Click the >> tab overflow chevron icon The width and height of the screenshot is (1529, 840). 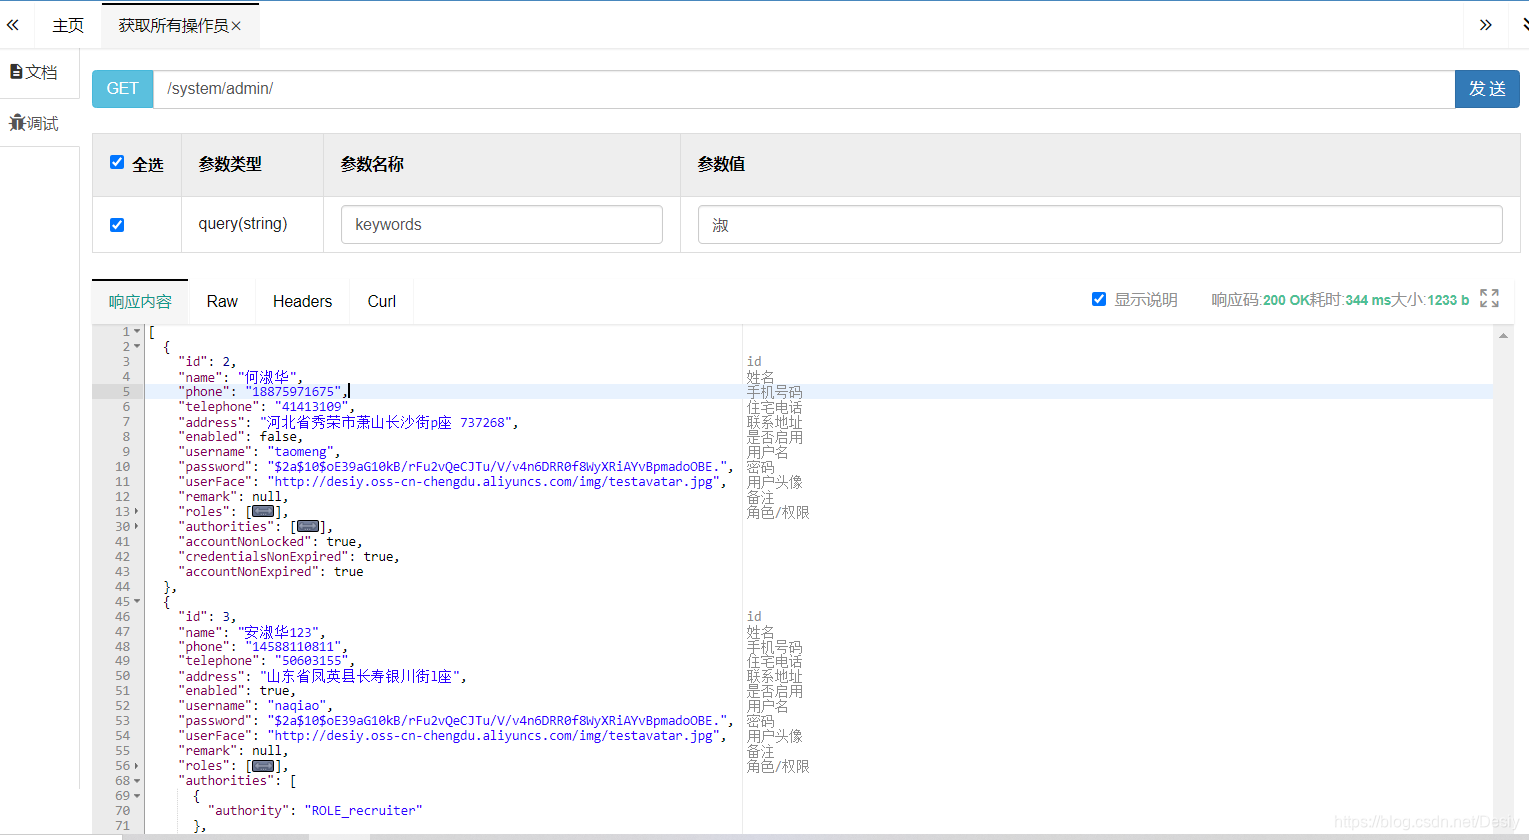tap(1487, 25)
